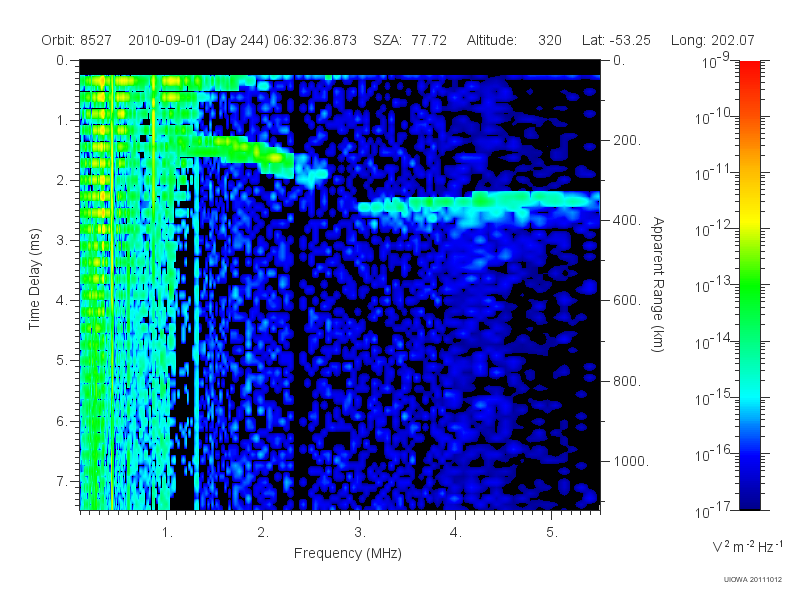Click the SZA: 77.72 value

(410, 40)
